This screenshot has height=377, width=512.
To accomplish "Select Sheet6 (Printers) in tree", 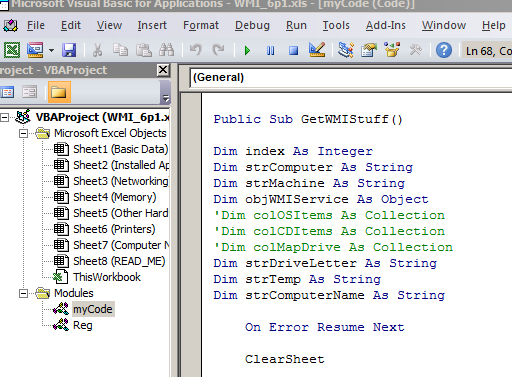I will 114,229.
